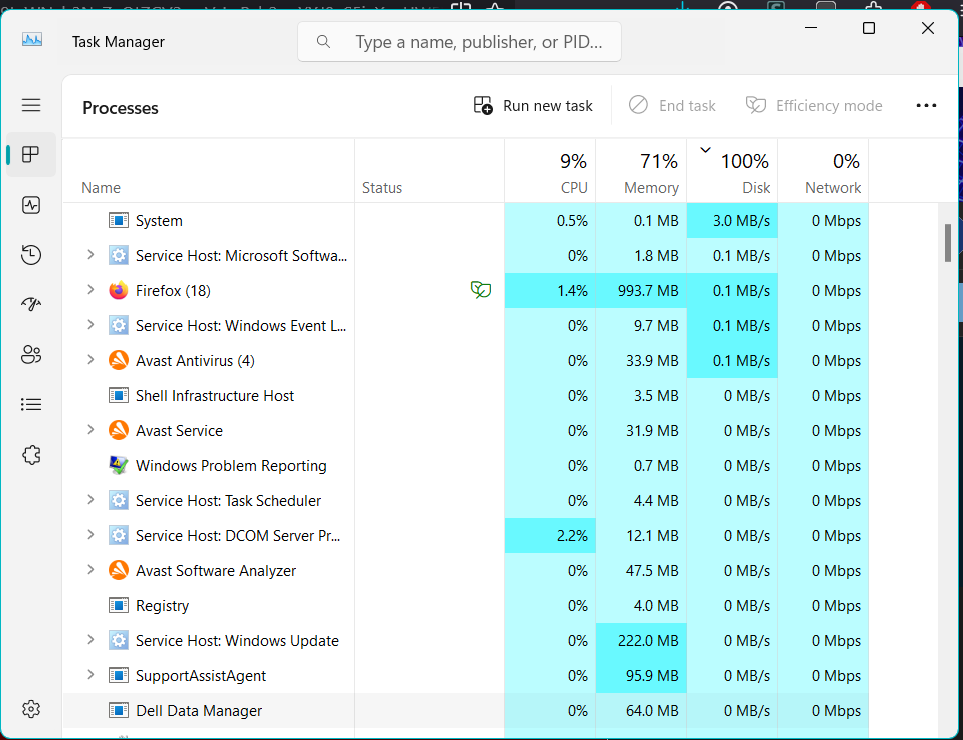Click the search magnifier icon
This screenshot has width=963, height=740.
pos(323,42)
